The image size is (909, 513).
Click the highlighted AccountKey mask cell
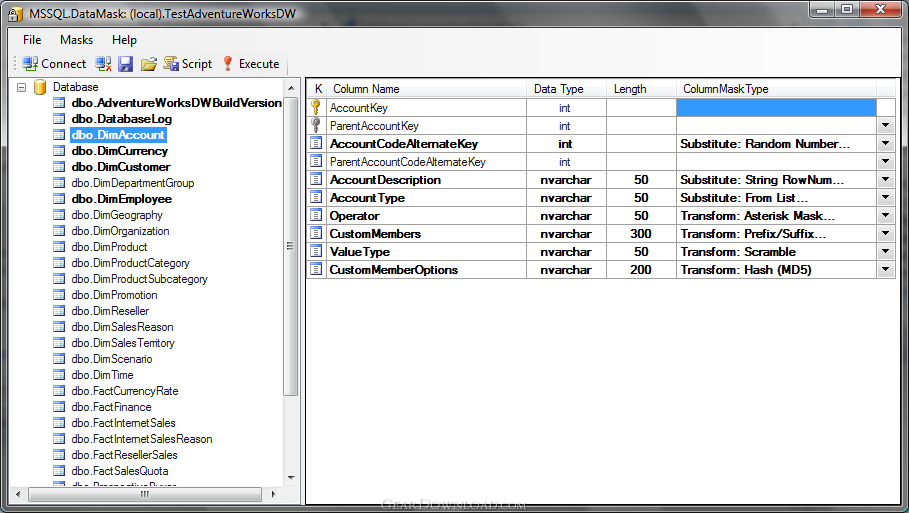pos(776,107)
